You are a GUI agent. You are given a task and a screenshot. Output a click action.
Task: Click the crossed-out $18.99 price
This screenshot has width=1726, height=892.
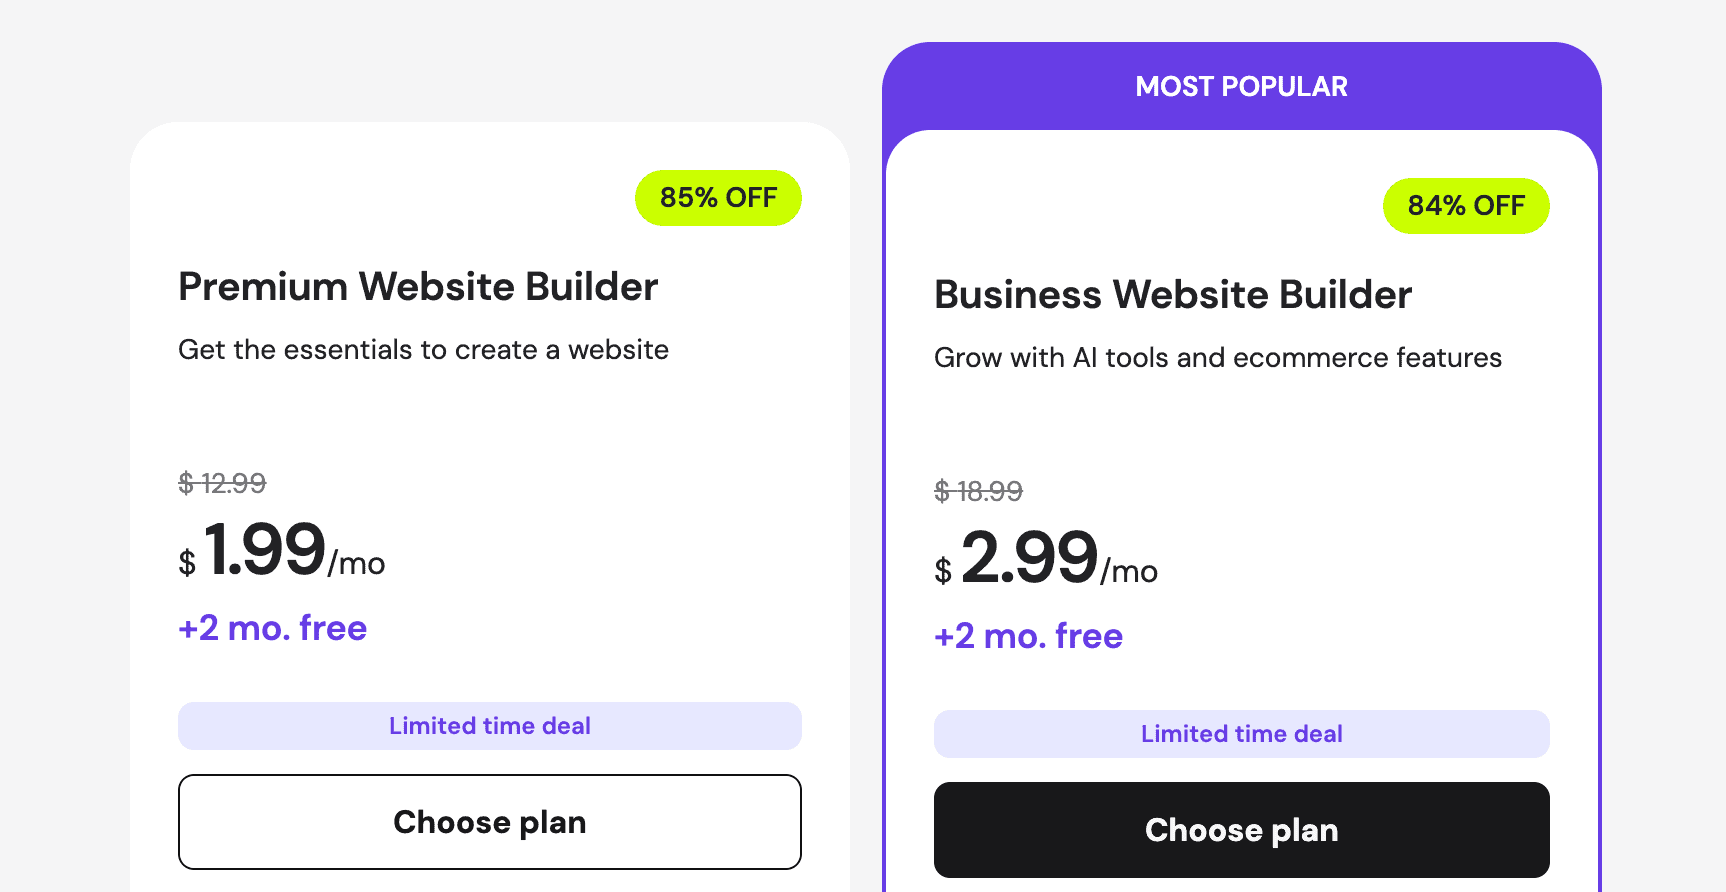[977, 490]
